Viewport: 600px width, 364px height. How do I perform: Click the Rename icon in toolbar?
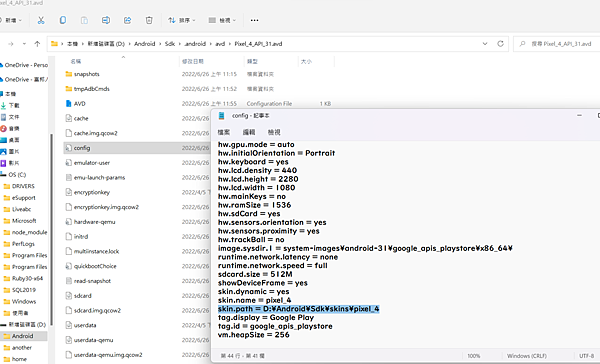[106, 20]
